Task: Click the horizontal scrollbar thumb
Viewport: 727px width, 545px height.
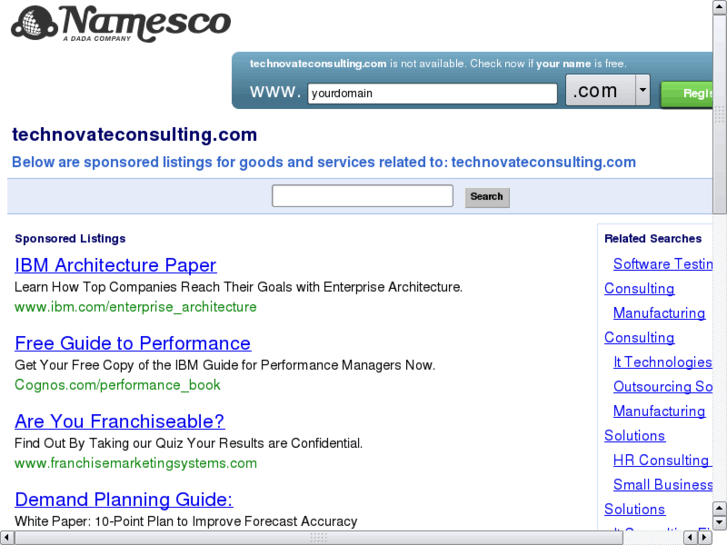Action: point(319,538)
